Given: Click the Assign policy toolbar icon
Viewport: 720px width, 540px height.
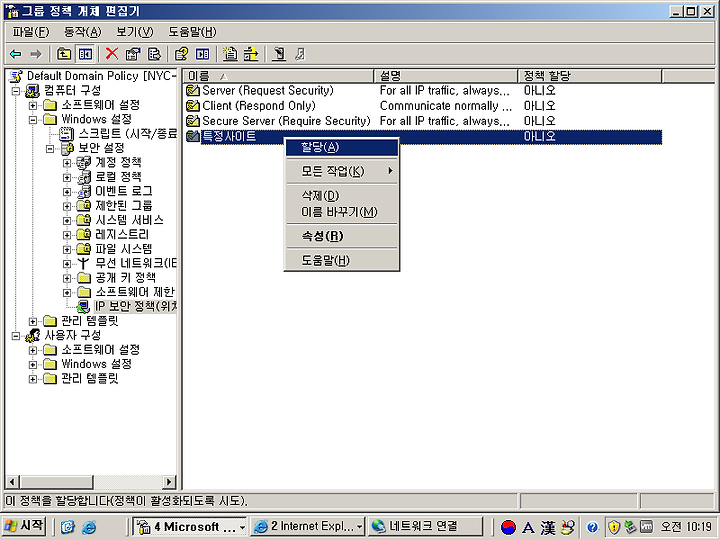Looking at the screenshot, I should coord(279,54).
